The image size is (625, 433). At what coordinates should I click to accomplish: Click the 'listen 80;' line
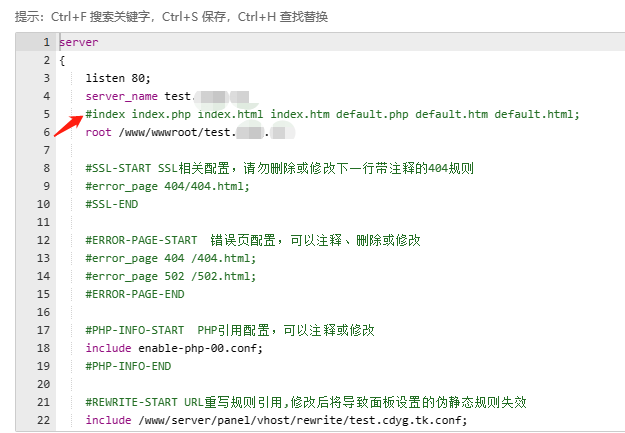click(118, 78)
